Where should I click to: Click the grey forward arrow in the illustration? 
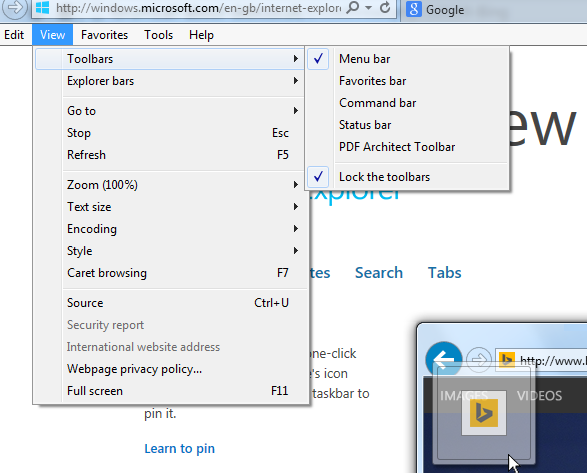point(479,360)
